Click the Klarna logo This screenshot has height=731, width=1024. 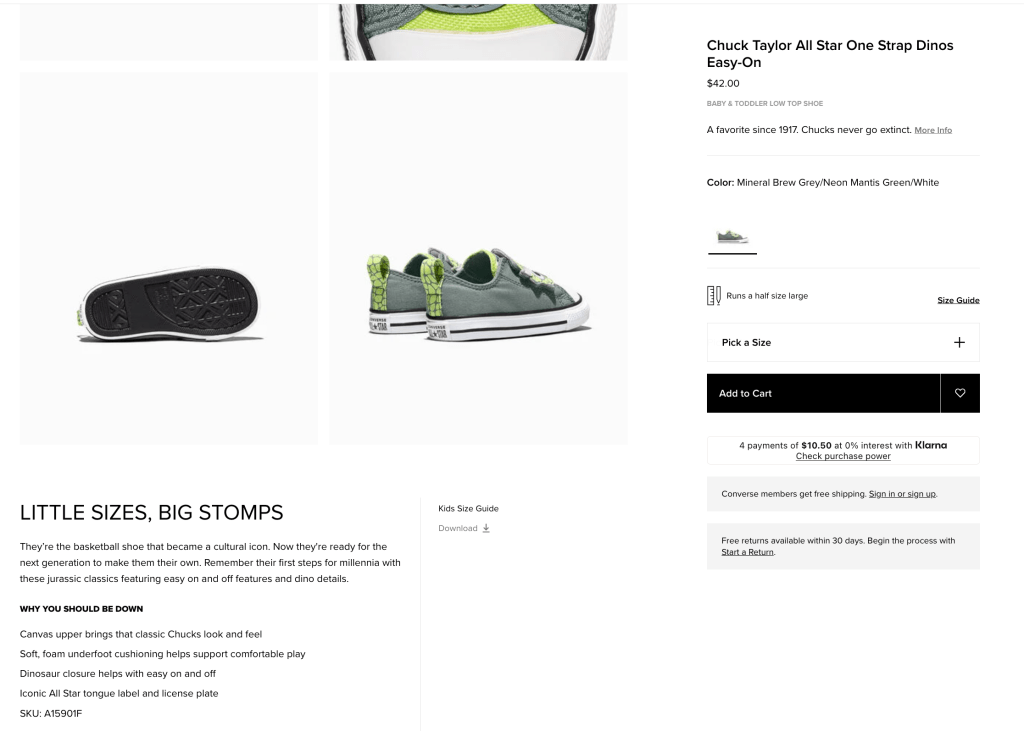tap(931, 445)
